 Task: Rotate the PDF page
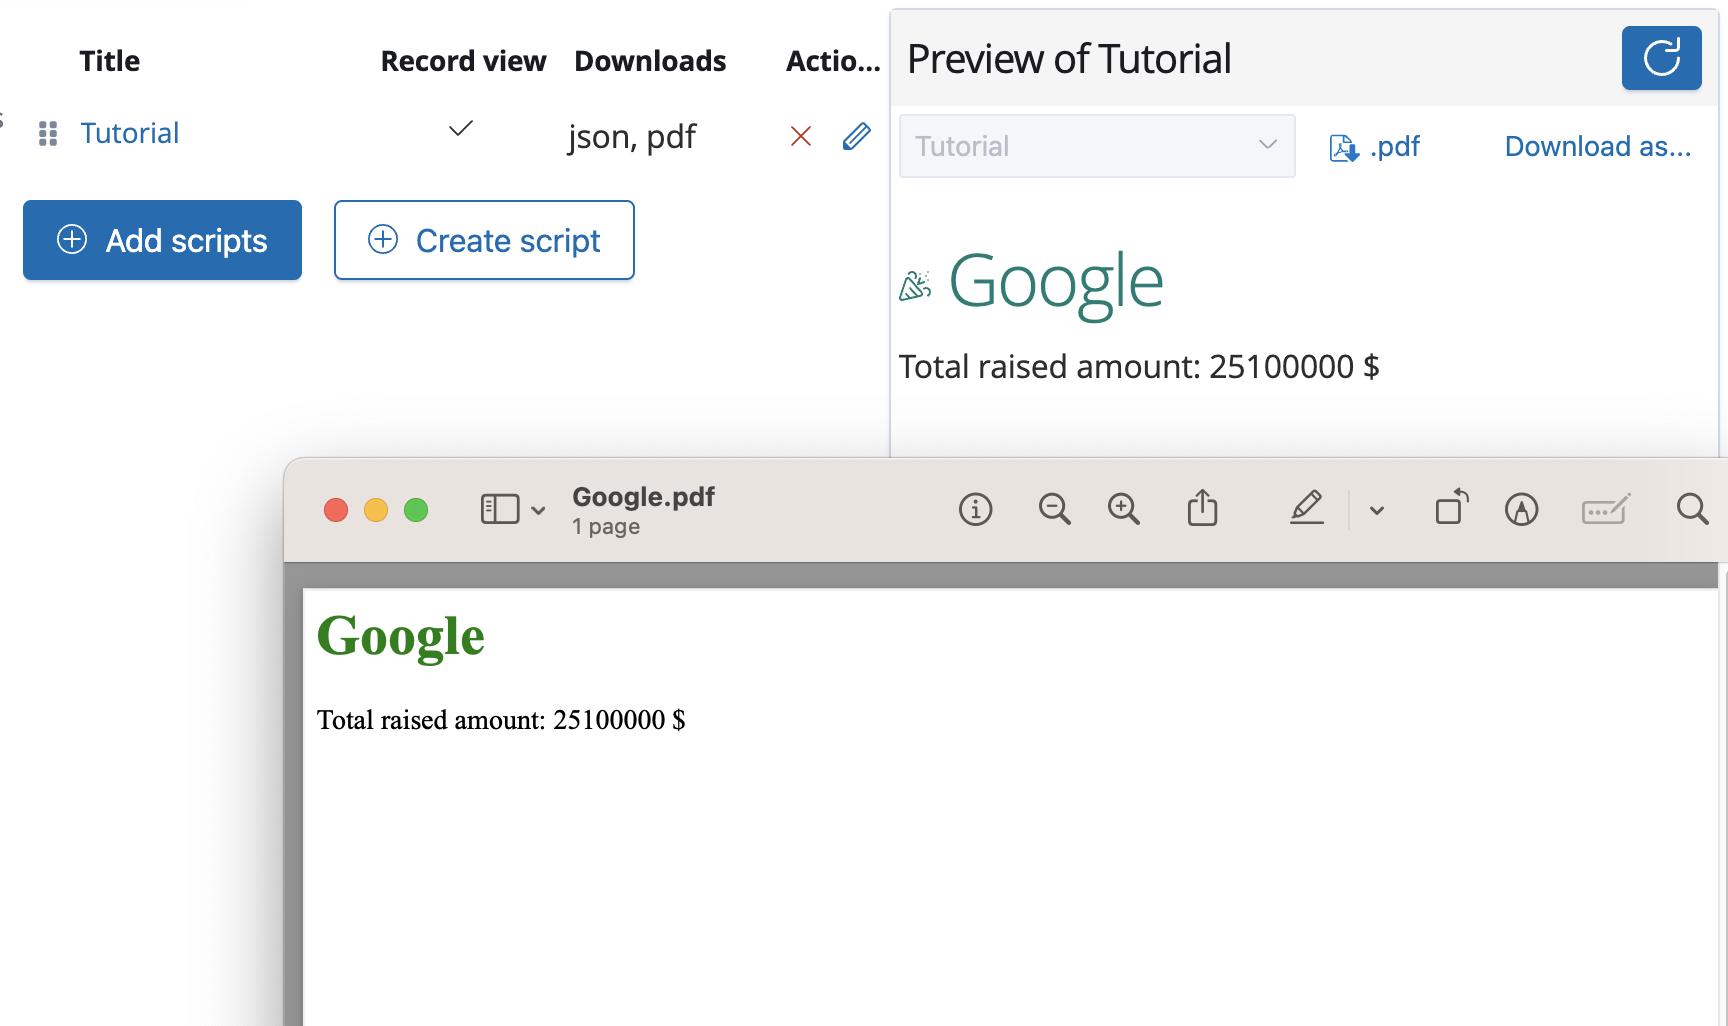pyautogui.click(x=1451, y=508)
